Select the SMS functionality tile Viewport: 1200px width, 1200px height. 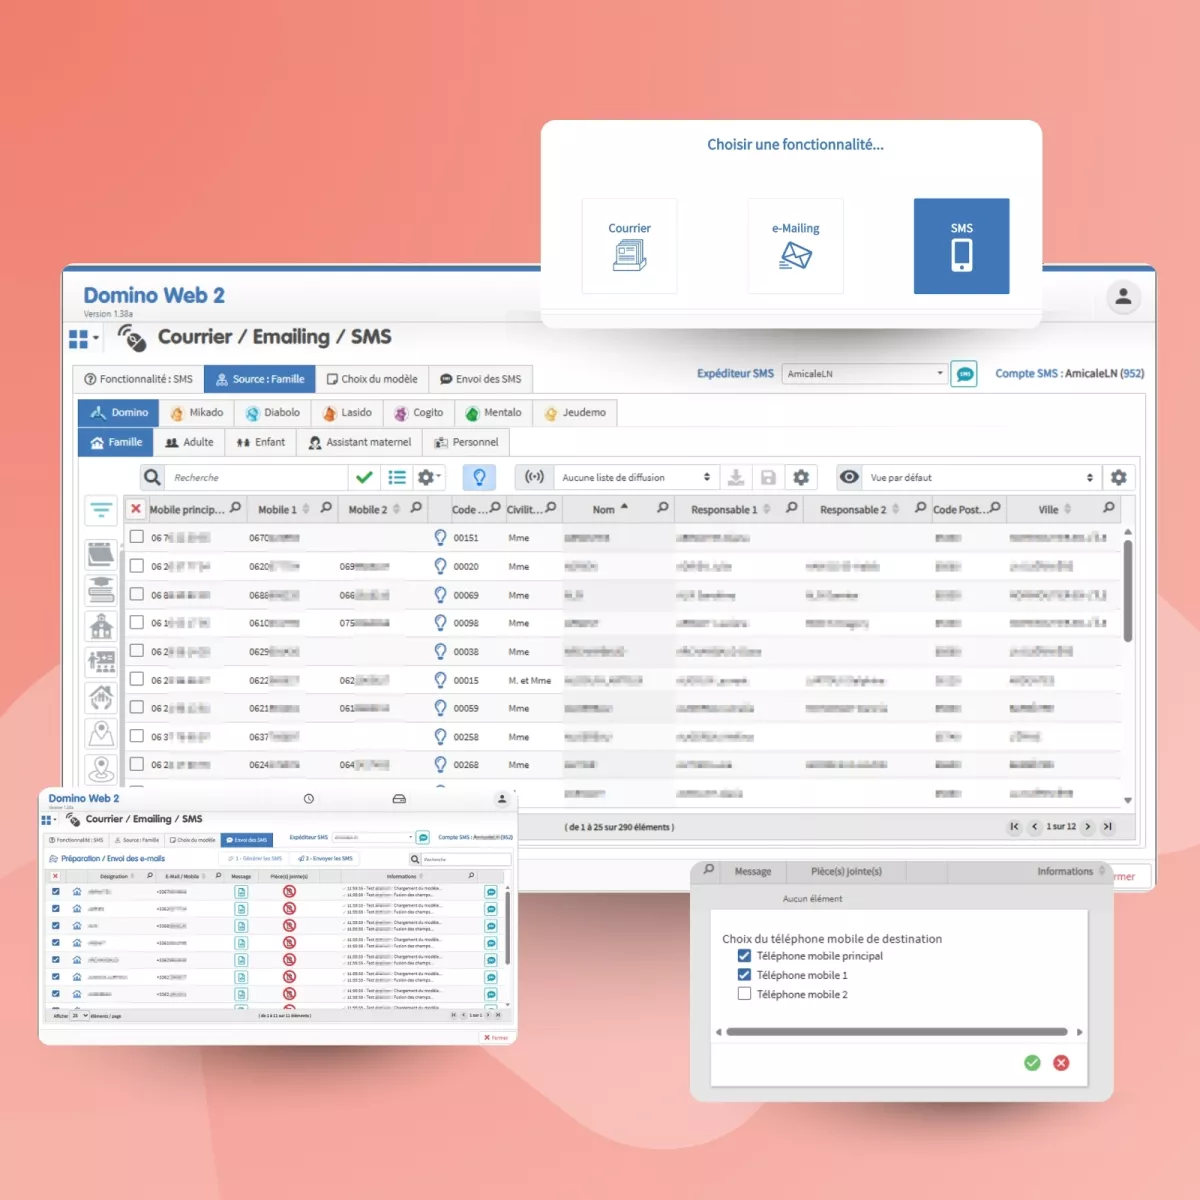click(x=961, y=246)
